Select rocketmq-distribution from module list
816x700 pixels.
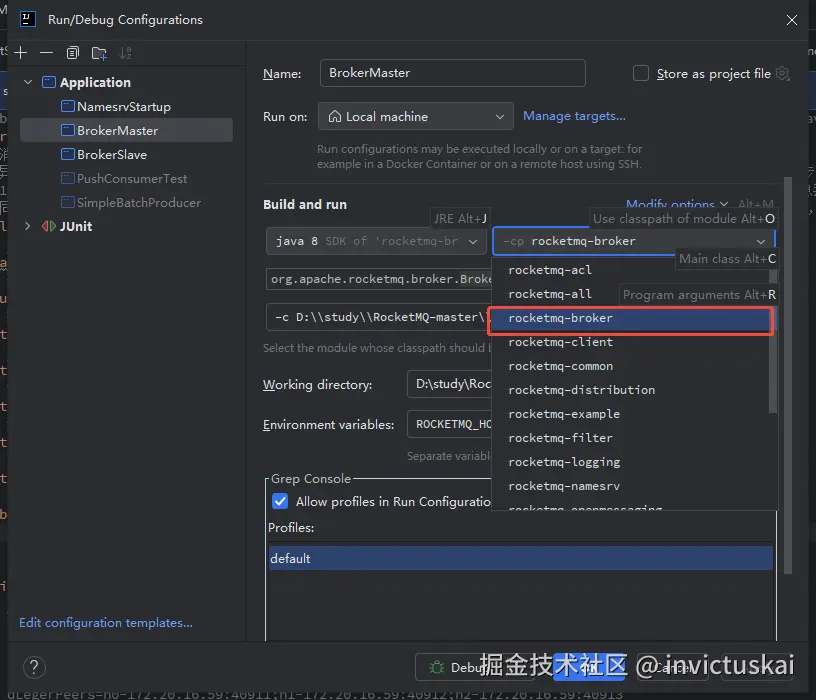tap(630, 390)
